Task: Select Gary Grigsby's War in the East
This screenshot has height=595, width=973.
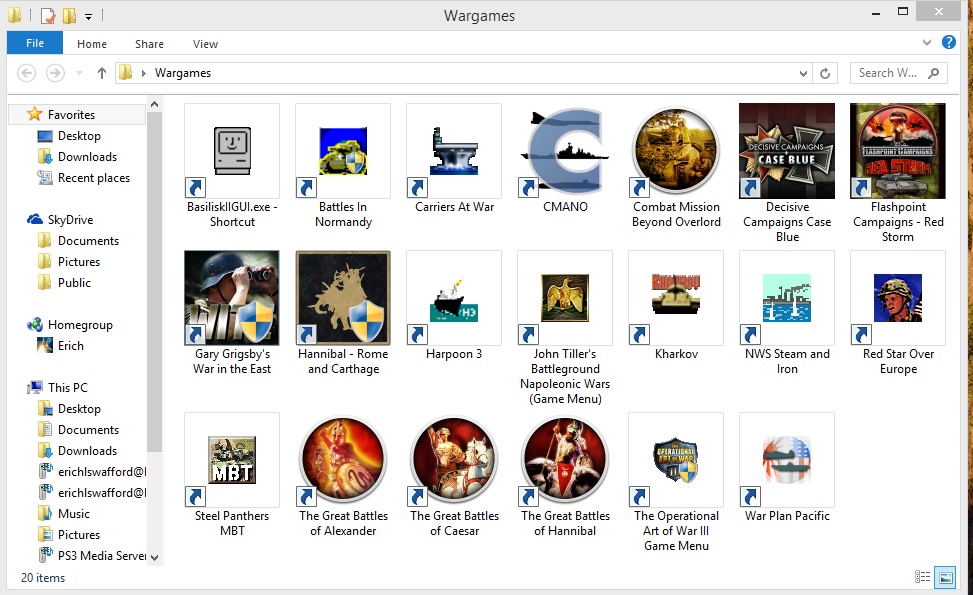Action: [232, 298]
